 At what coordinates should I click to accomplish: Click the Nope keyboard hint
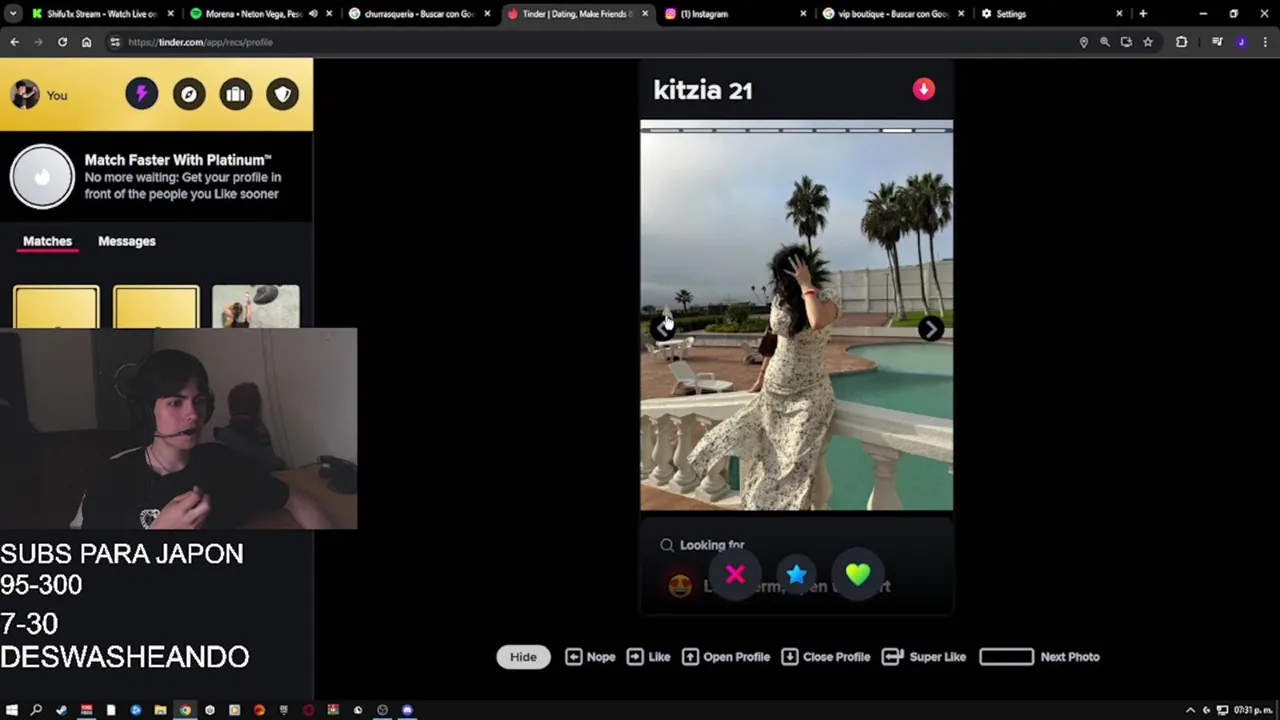click(x=590, y=657)
